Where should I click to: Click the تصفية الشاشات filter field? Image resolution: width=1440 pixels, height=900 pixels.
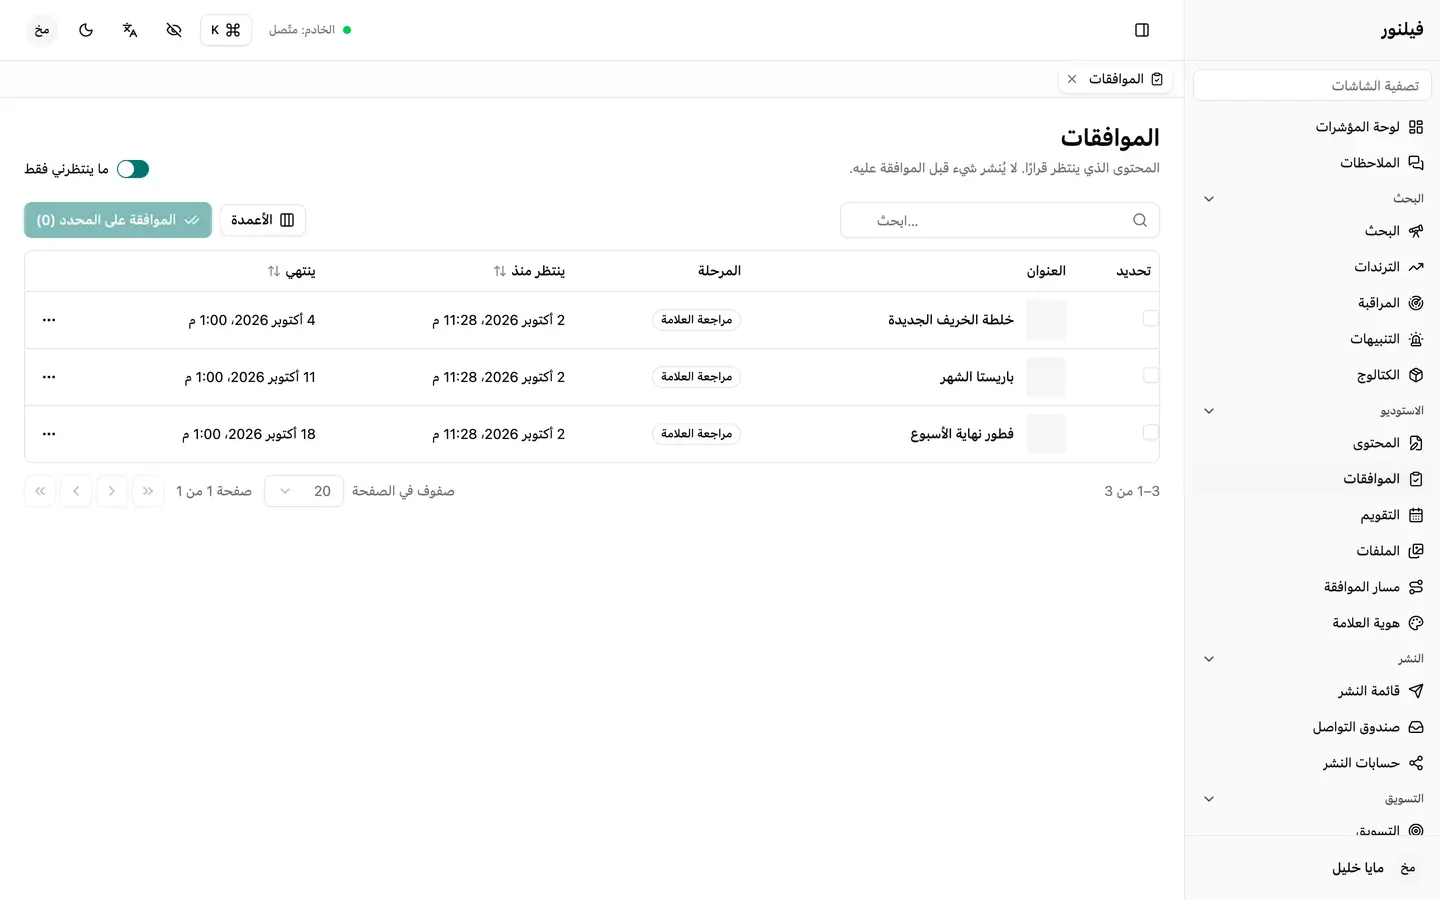[1312, 86]
